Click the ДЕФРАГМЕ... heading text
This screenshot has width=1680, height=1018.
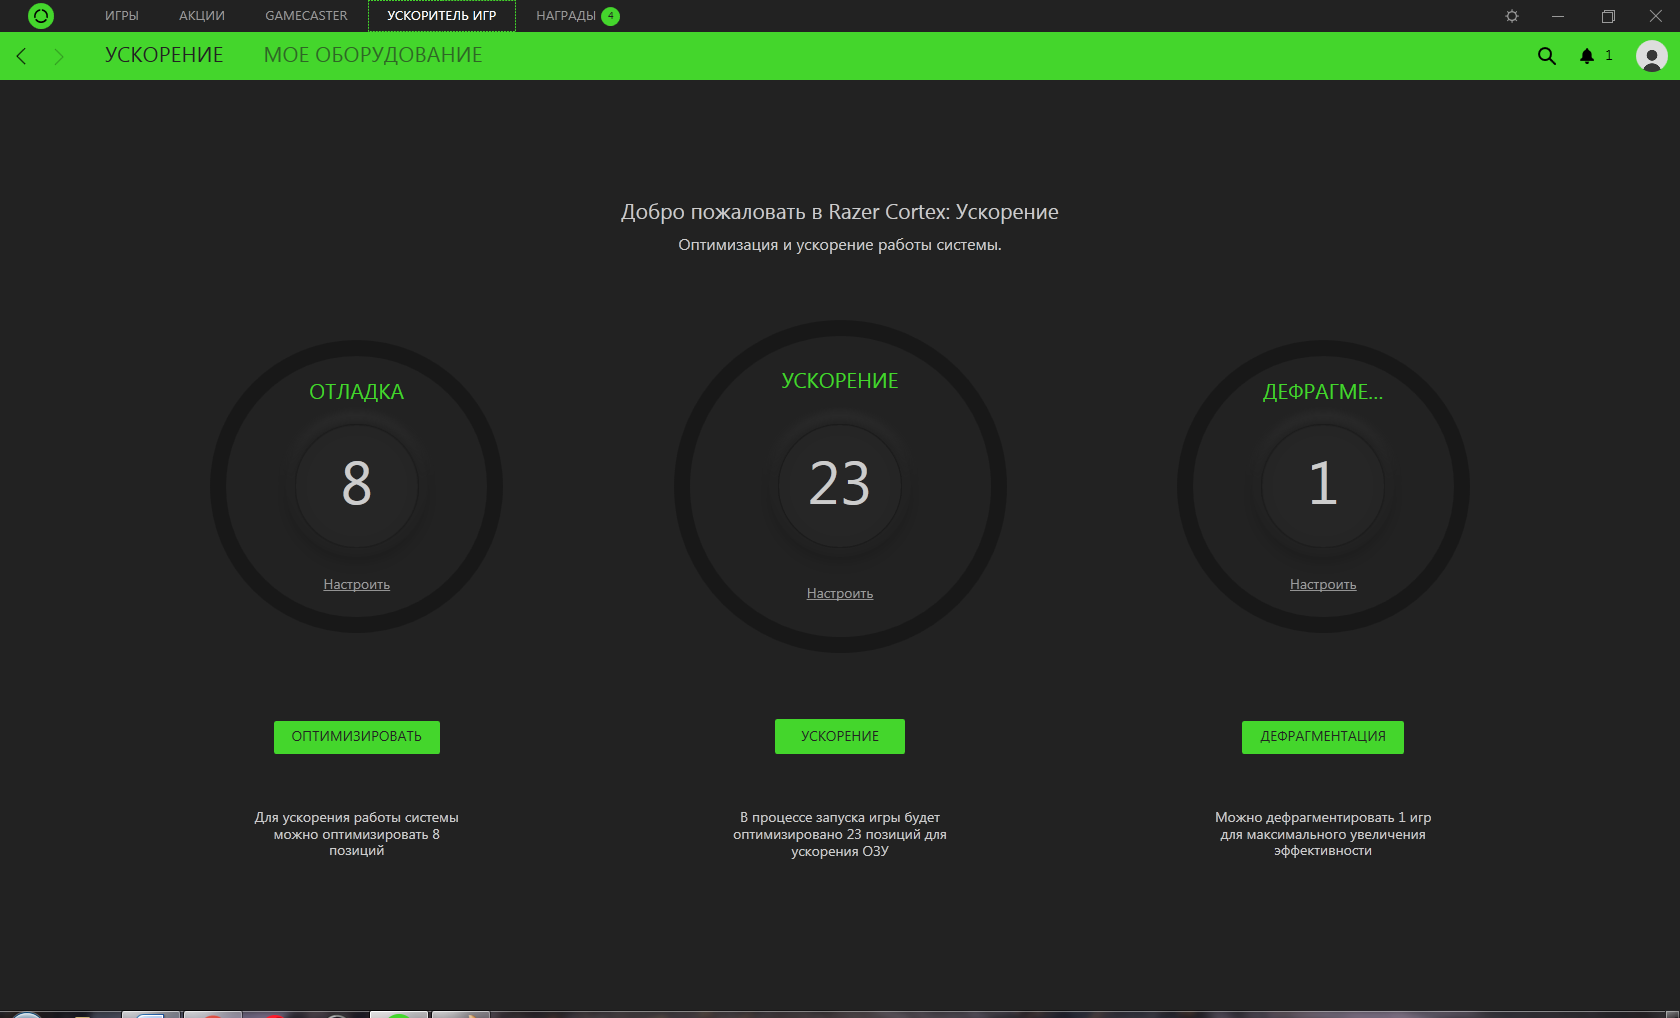(1323, 392)
